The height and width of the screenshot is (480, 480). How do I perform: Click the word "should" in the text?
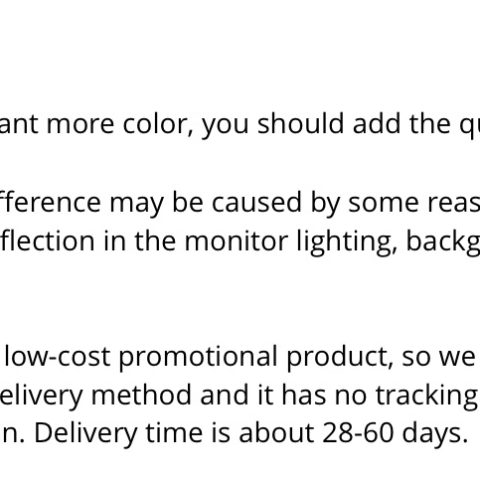point(301,123)
